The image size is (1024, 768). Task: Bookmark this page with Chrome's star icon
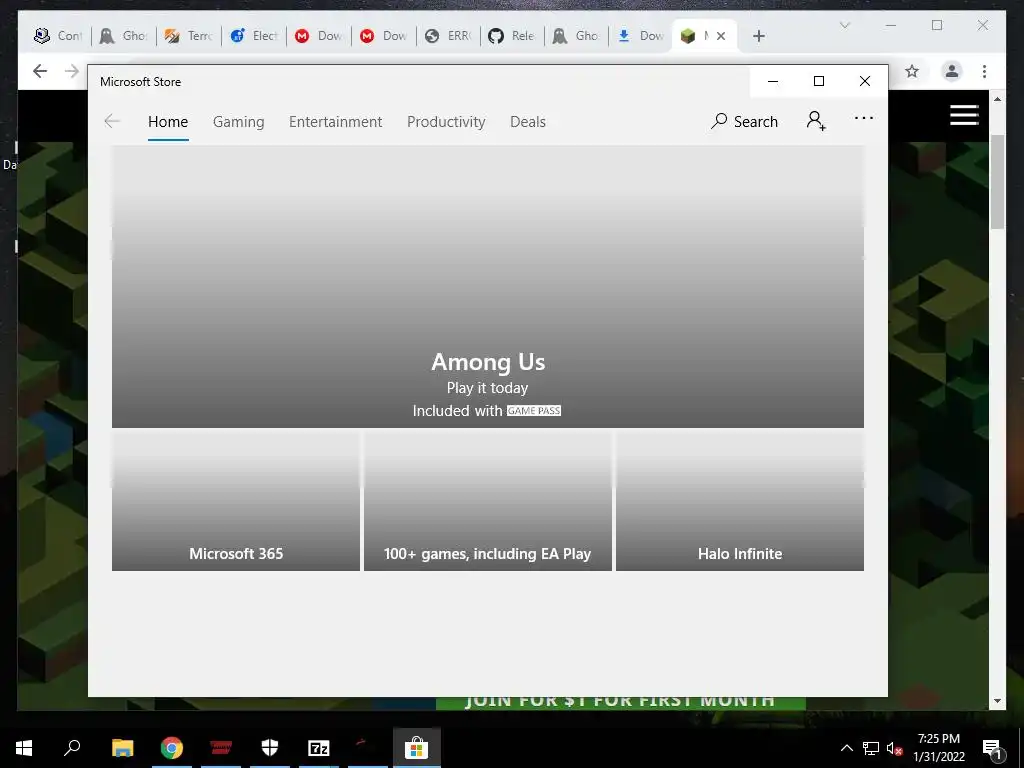click(x=912, y=71)
